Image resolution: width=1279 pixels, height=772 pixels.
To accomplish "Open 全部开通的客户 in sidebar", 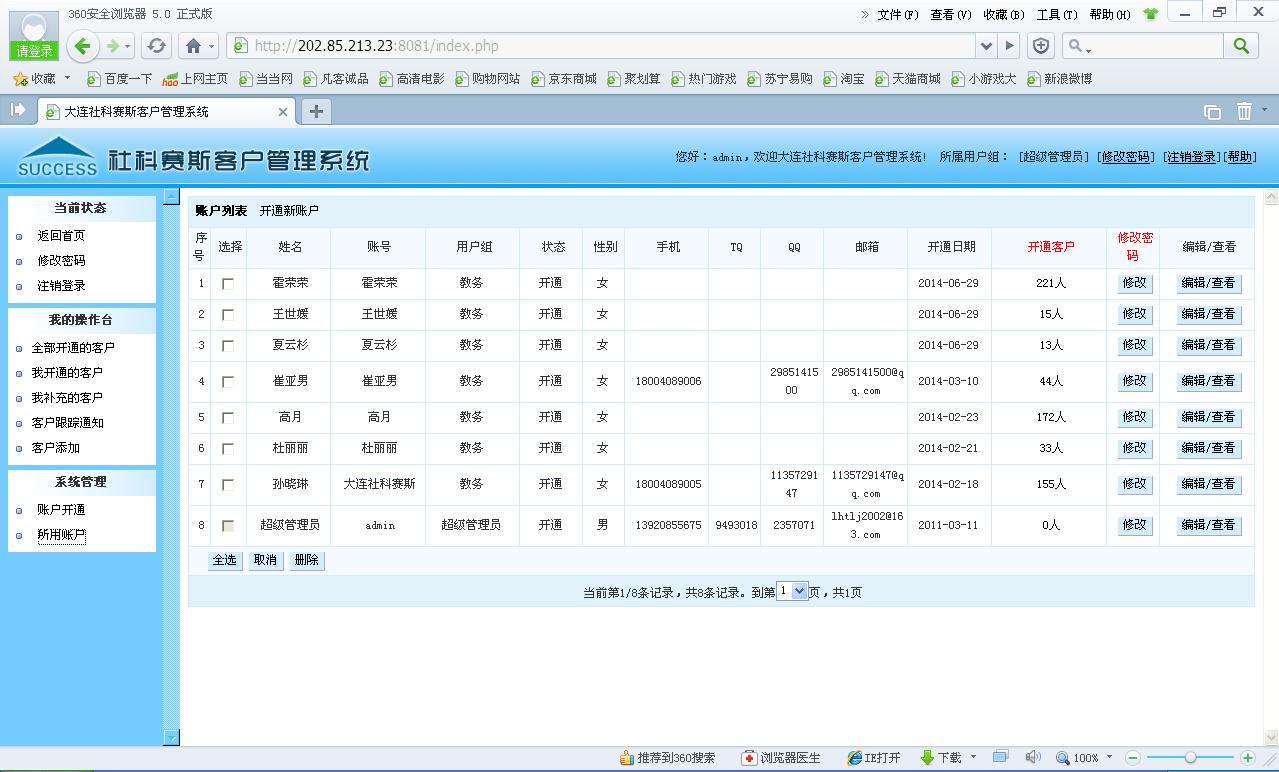I will pos(73,348).
